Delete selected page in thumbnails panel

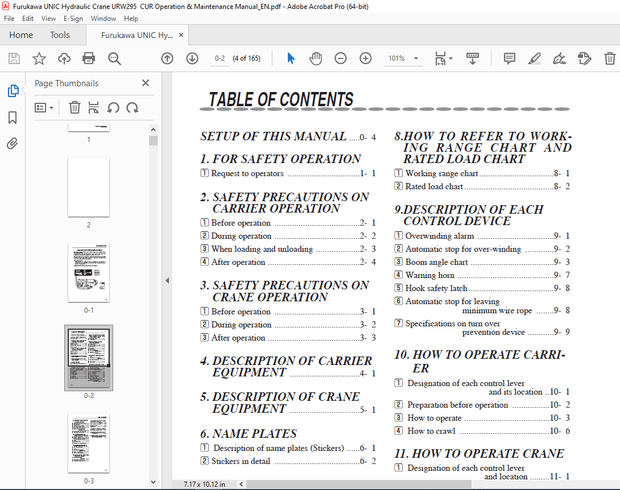pyautogui.click(x=74, y=108)
